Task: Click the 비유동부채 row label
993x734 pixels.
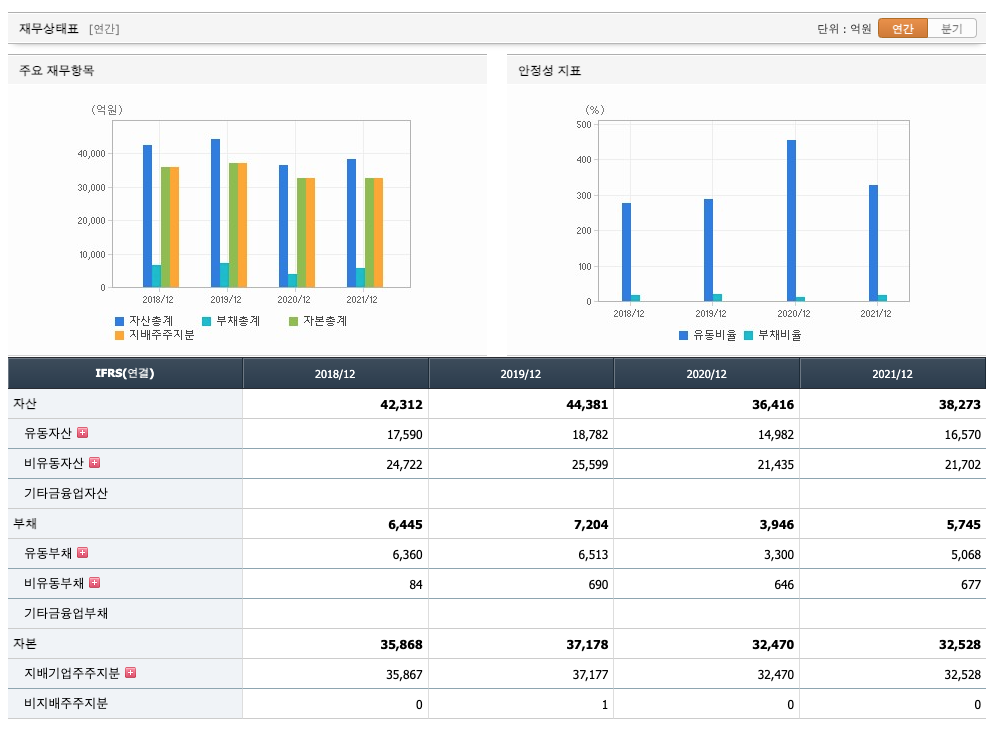Action: click(54, 583)
